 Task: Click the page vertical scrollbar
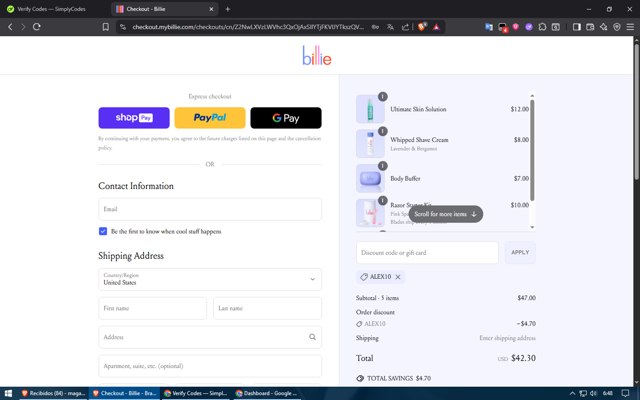636,110
